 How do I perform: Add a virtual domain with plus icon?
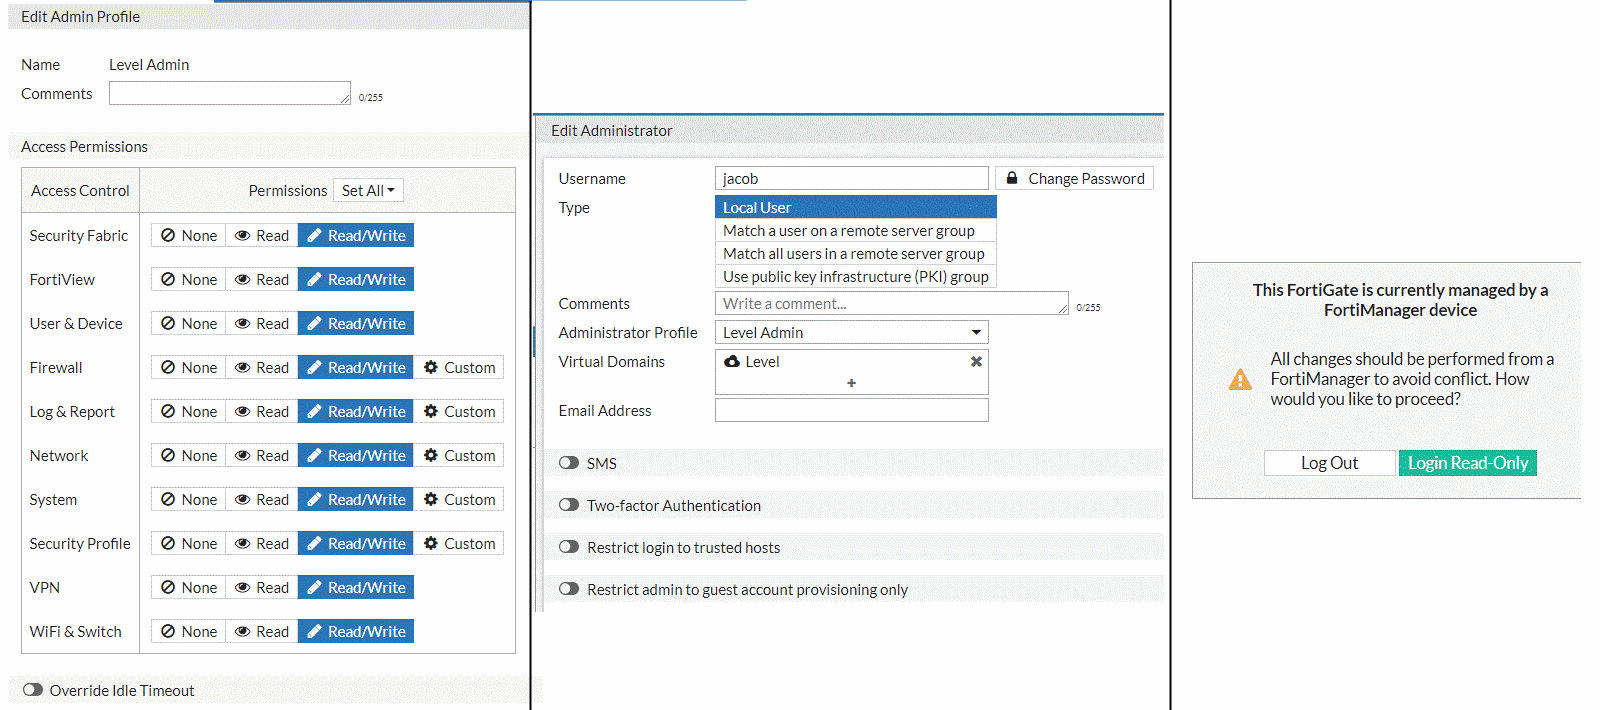851,383
